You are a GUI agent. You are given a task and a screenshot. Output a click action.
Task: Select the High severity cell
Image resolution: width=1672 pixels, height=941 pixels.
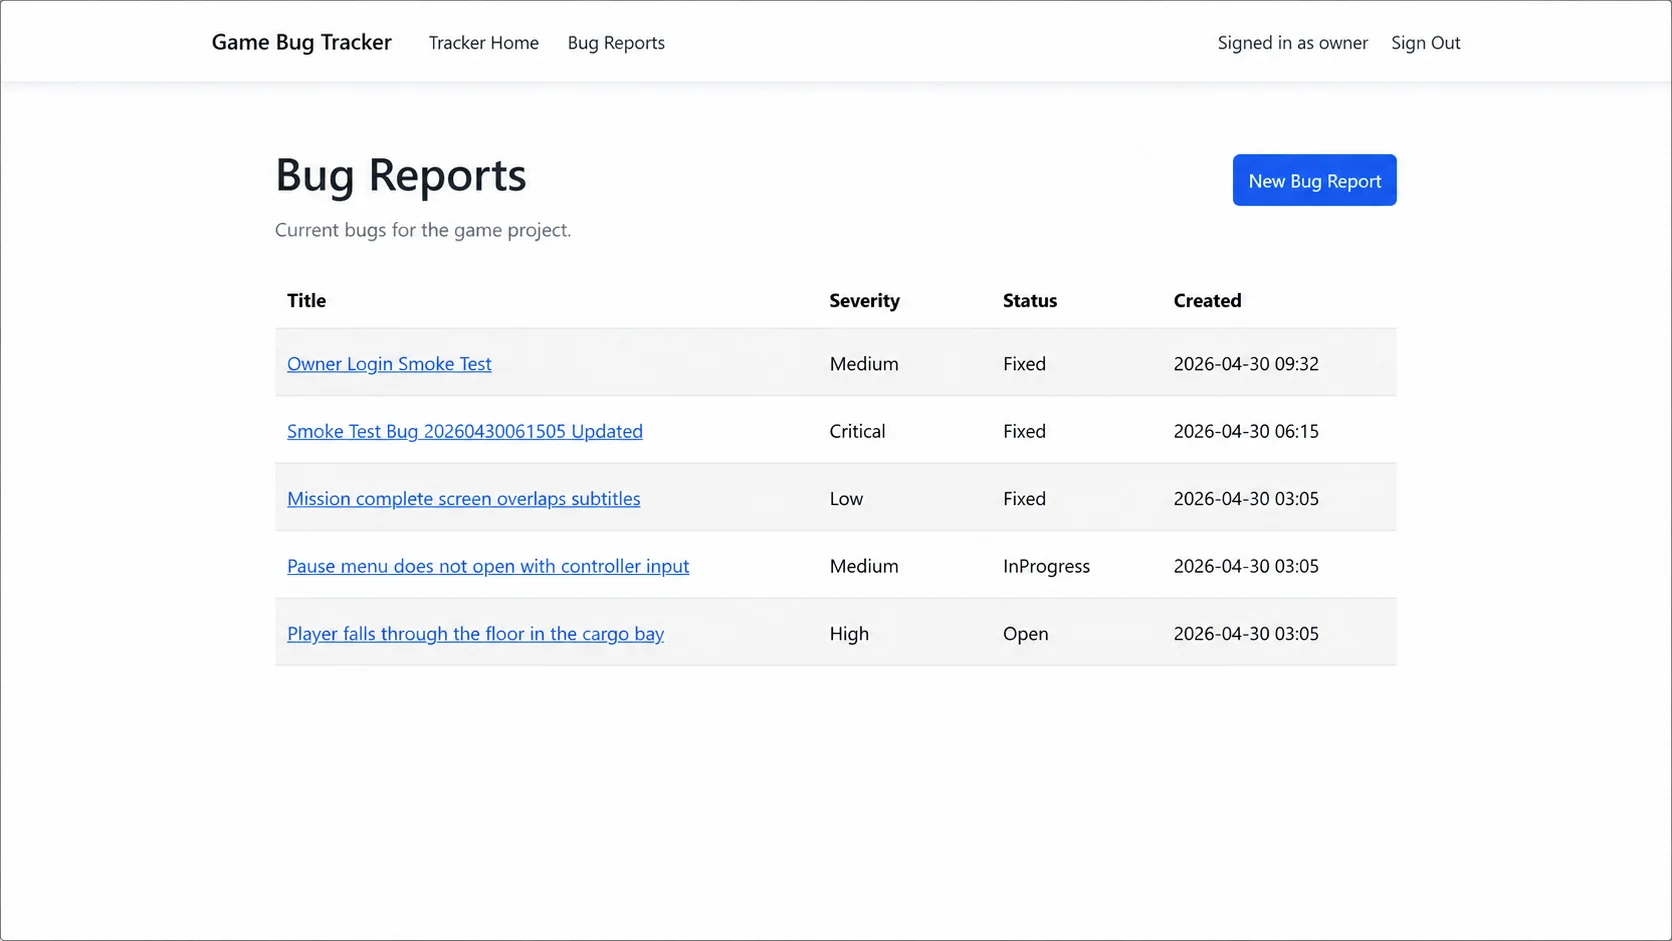click(x=849, y=633)
